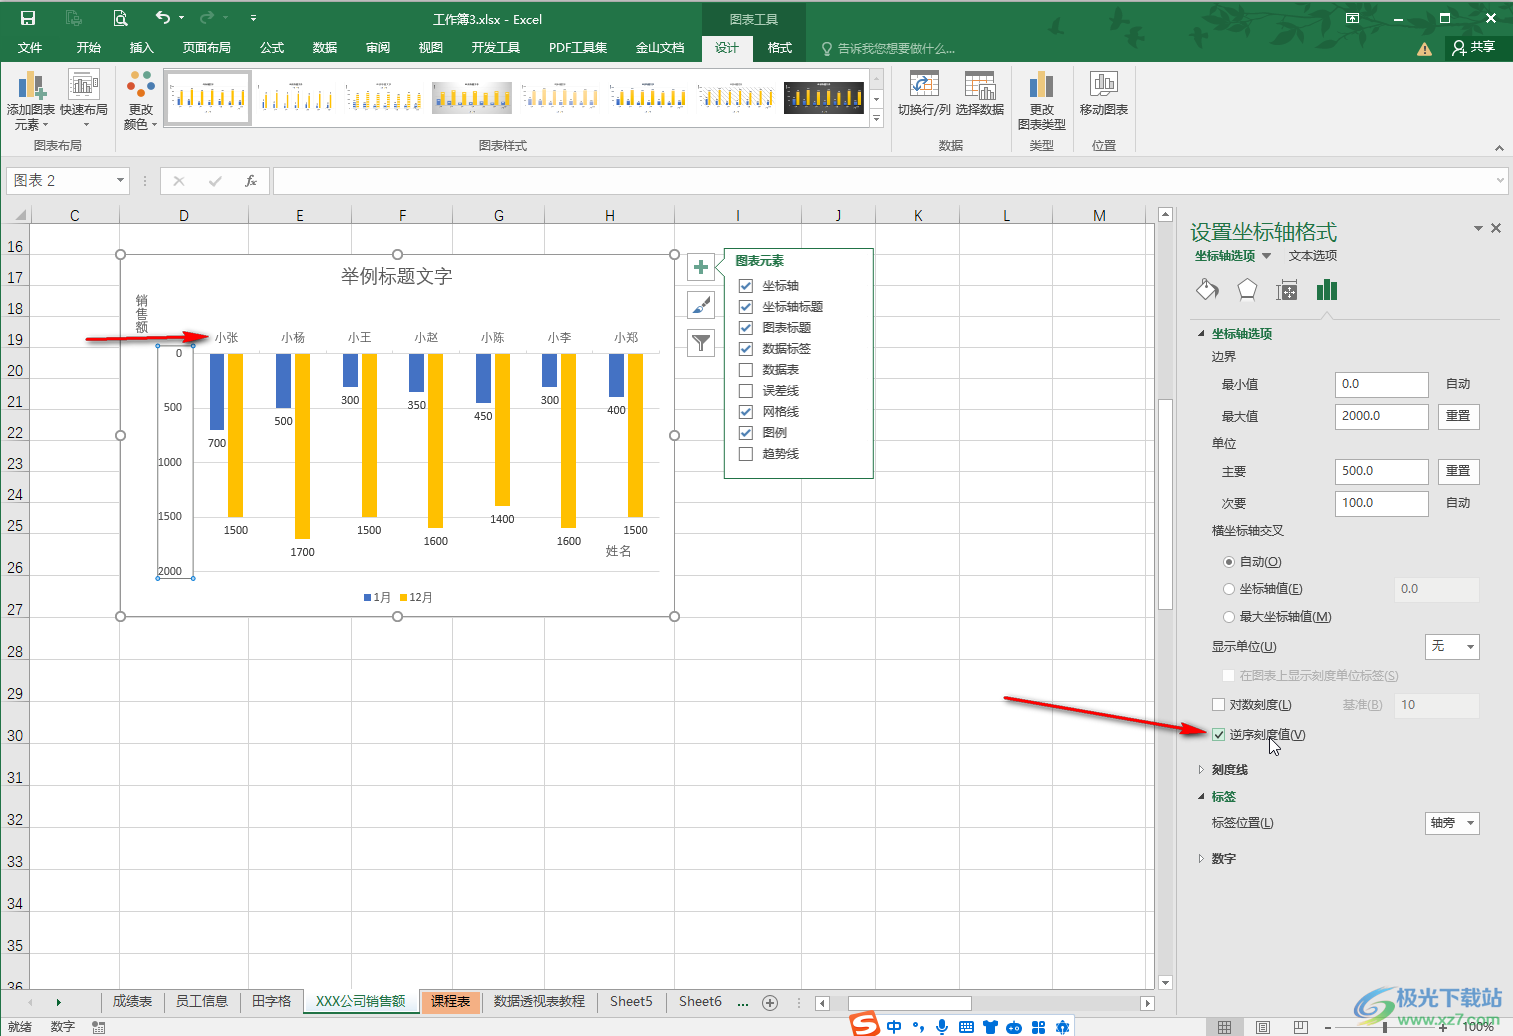This screenshot has width=1513, height=1036.
Task: Open 公式 ribbon tab
Action: click(272, 48)
